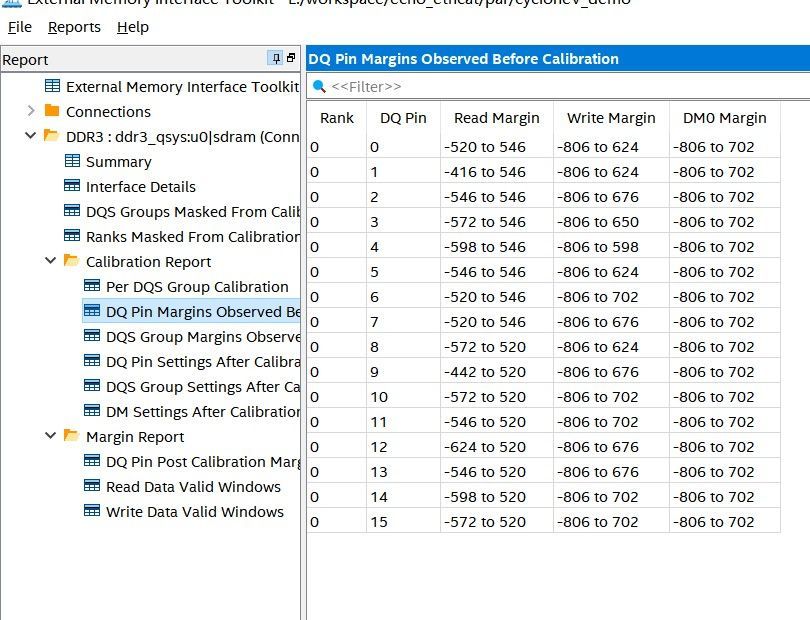Image resolution: width=810 pixels, height=620 pixels.
Task: Click the Calibration Report folder icon
Action: coord(72,261)
